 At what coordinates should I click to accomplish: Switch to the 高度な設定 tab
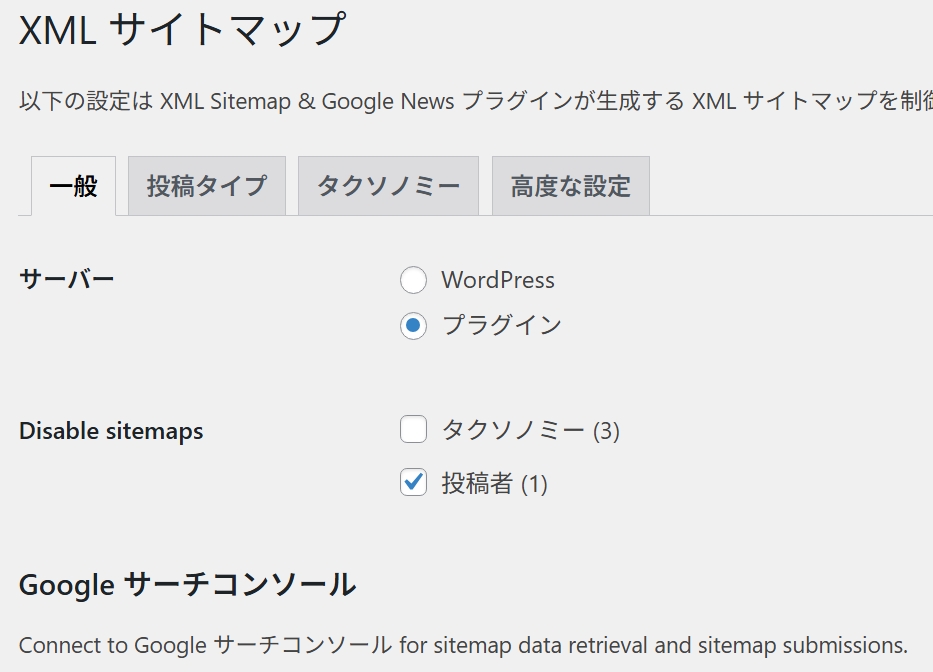pos(570,185)
